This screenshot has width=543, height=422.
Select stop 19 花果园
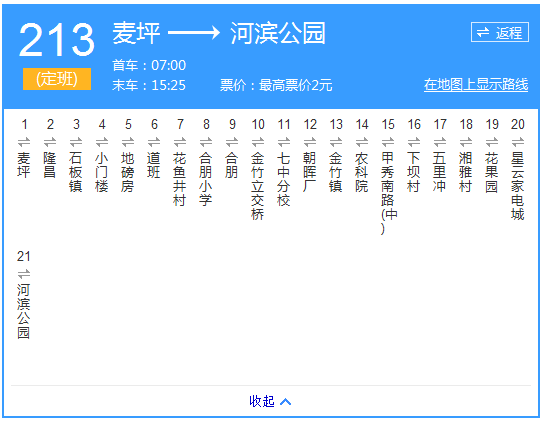(x=492, y=172)
